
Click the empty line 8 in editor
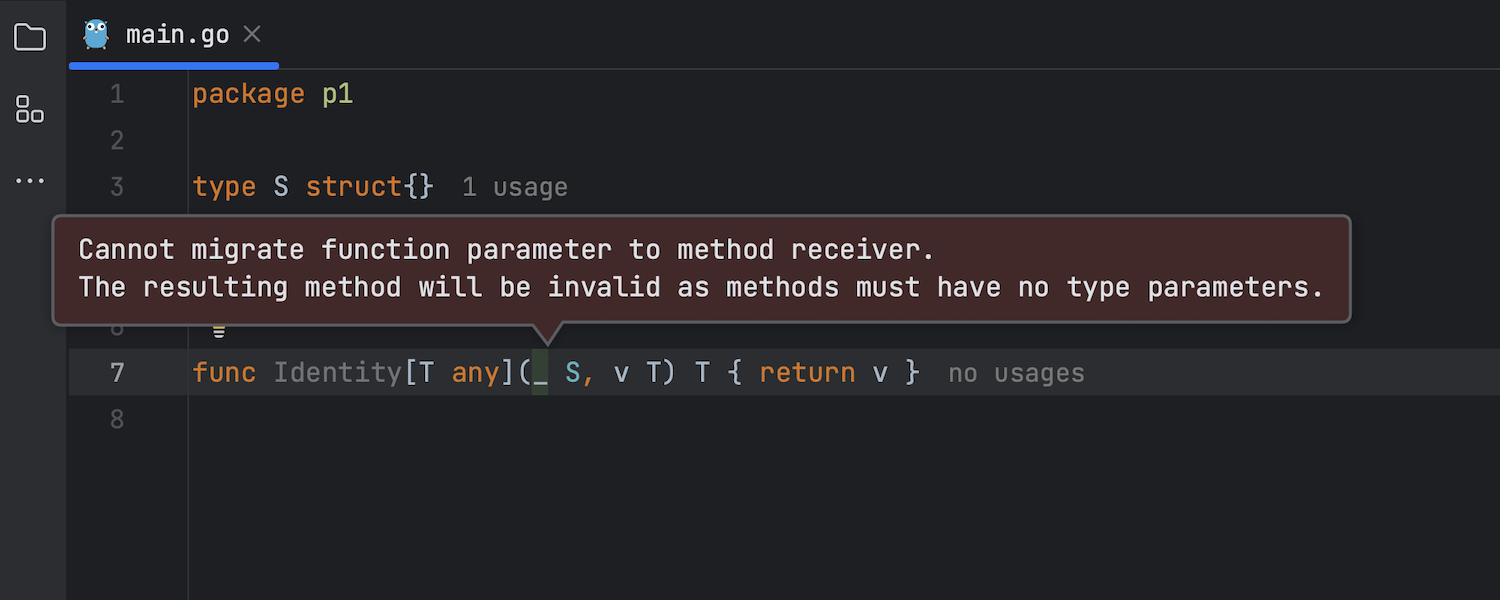(x=780, y=419)
